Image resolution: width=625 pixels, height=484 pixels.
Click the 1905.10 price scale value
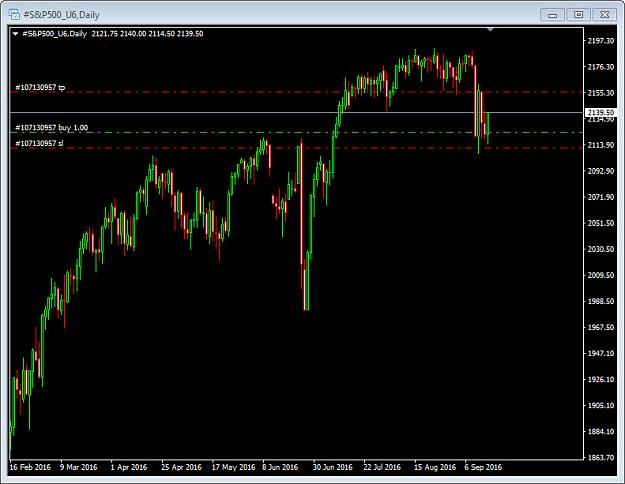(601, 405)
